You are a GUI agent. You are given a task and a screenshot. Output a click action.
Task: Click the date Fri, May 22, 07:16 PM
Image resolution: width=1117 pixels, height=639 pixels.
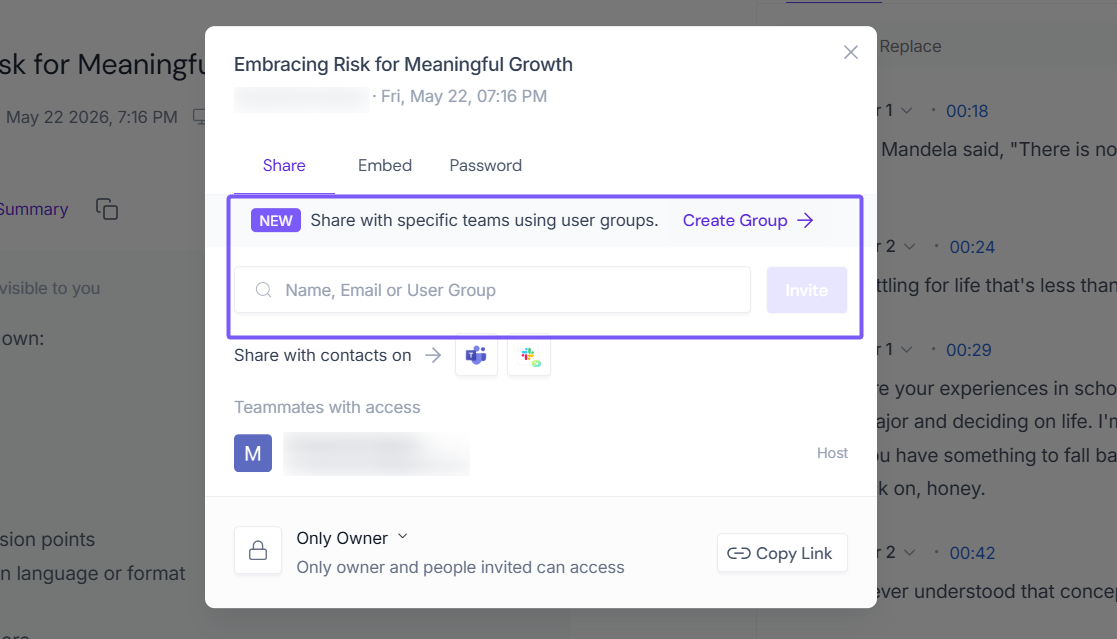coord(464,96)
